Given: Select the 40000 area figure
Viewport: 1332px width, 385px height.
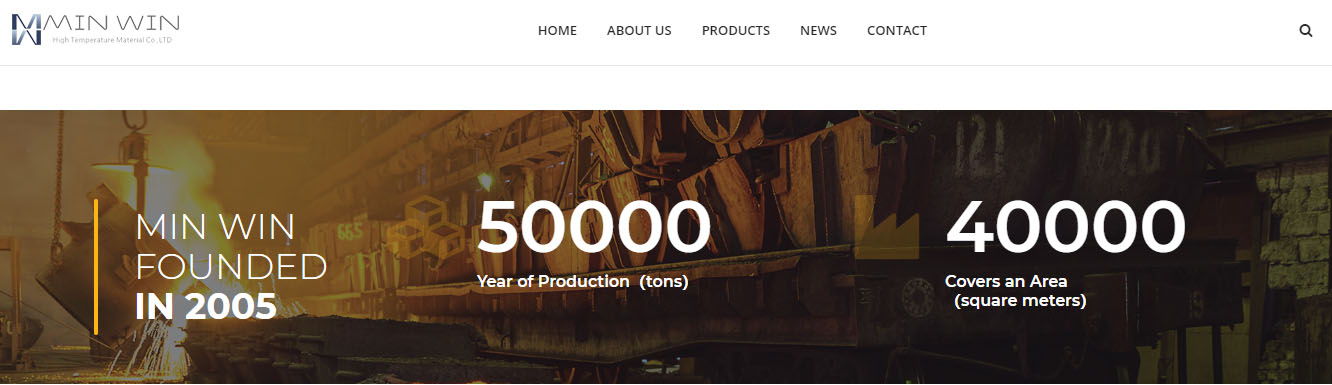Looking at the screenshot, I should [1066, 228].
